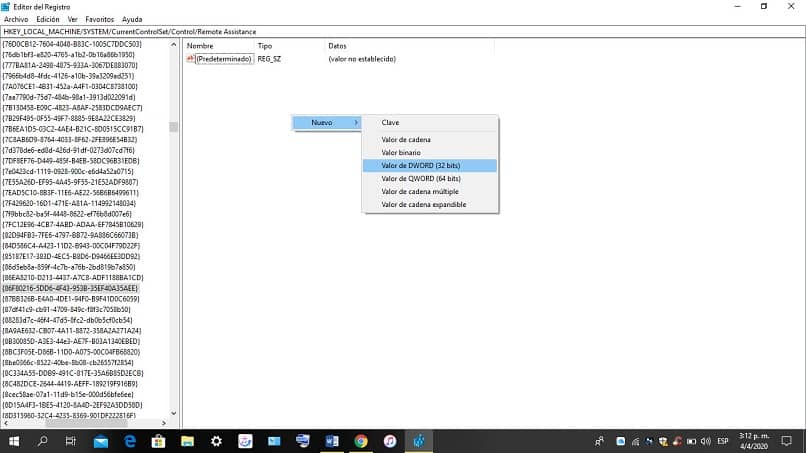Open the Edición menu
This screenshot has width=806, height=453.
(48, 19)
